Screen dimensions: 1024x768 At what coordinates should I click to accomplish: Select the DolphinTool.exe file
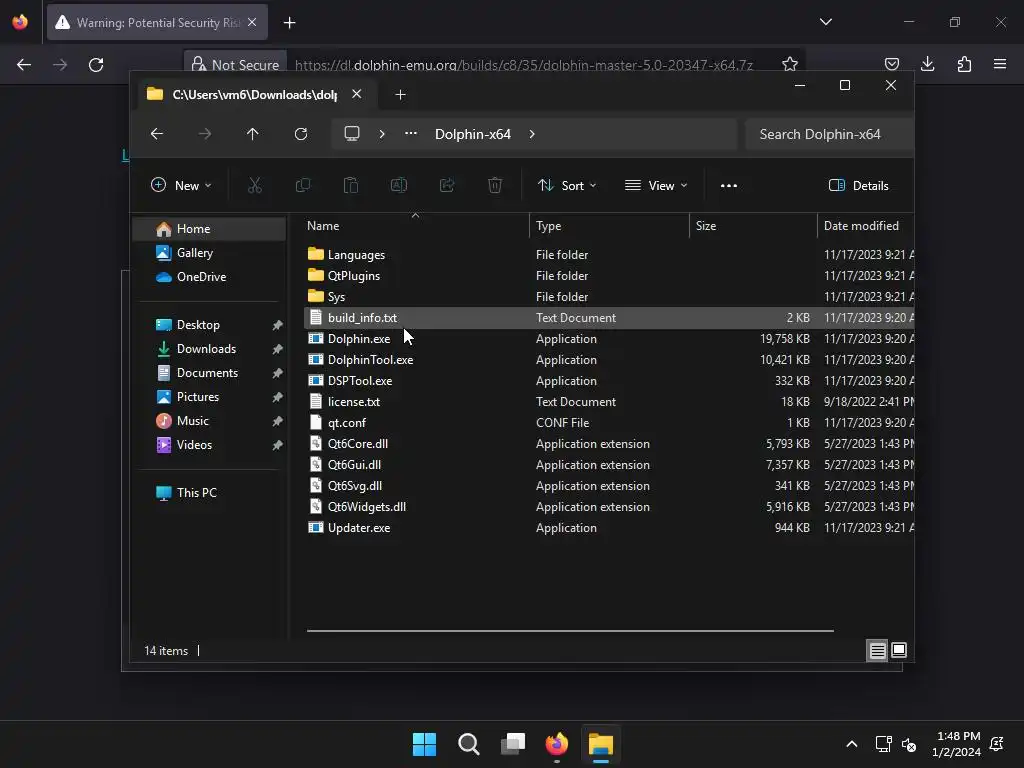(370, 360)
